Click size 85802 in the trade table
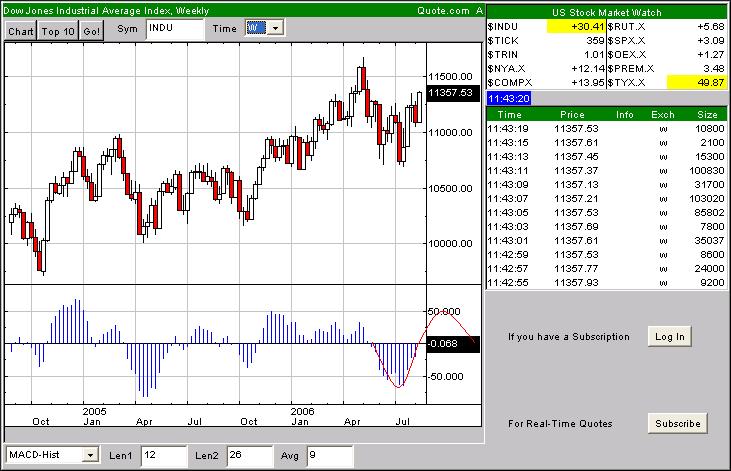Screen dimensions: 731x471 click(x=707, y=213)
